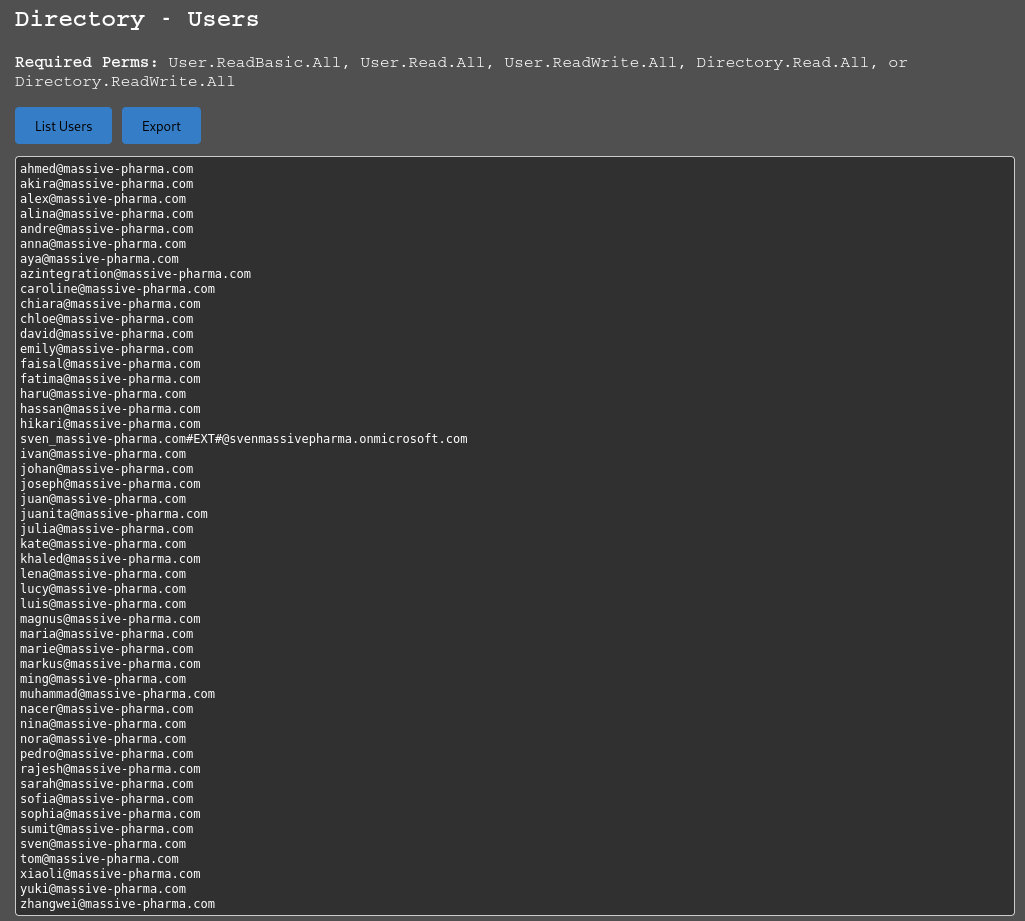Click the Directory - Users heading
Screen dimensions: 1025x921
pos(137,19)
